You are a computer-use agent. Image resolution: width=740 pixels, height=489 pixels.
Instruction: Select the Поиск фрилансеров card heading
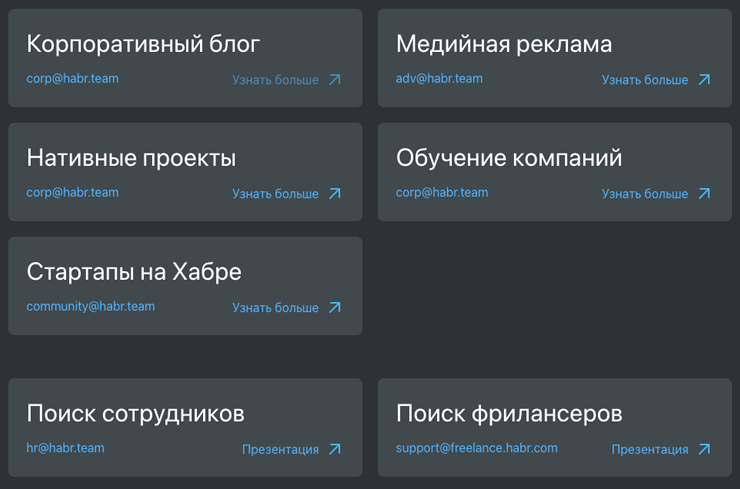pos(509,414)
